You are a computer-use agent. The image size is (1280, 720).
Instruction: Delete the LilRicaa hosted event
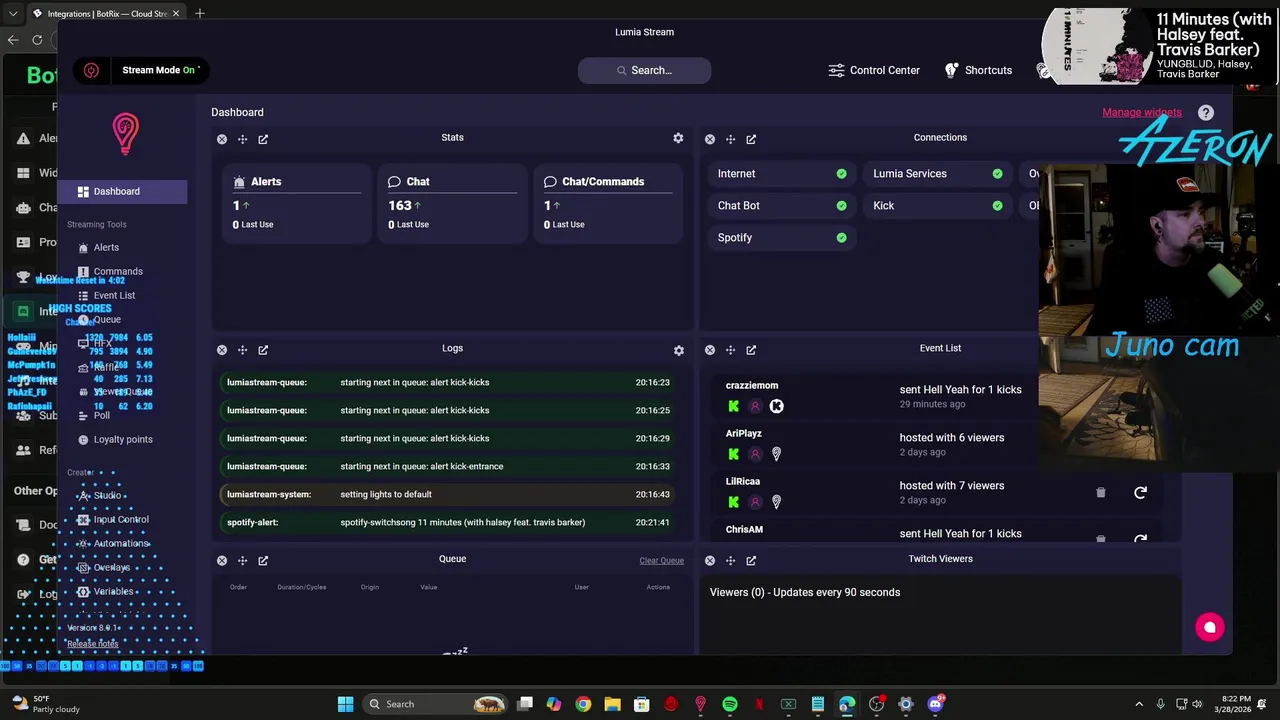point(1101,492)
